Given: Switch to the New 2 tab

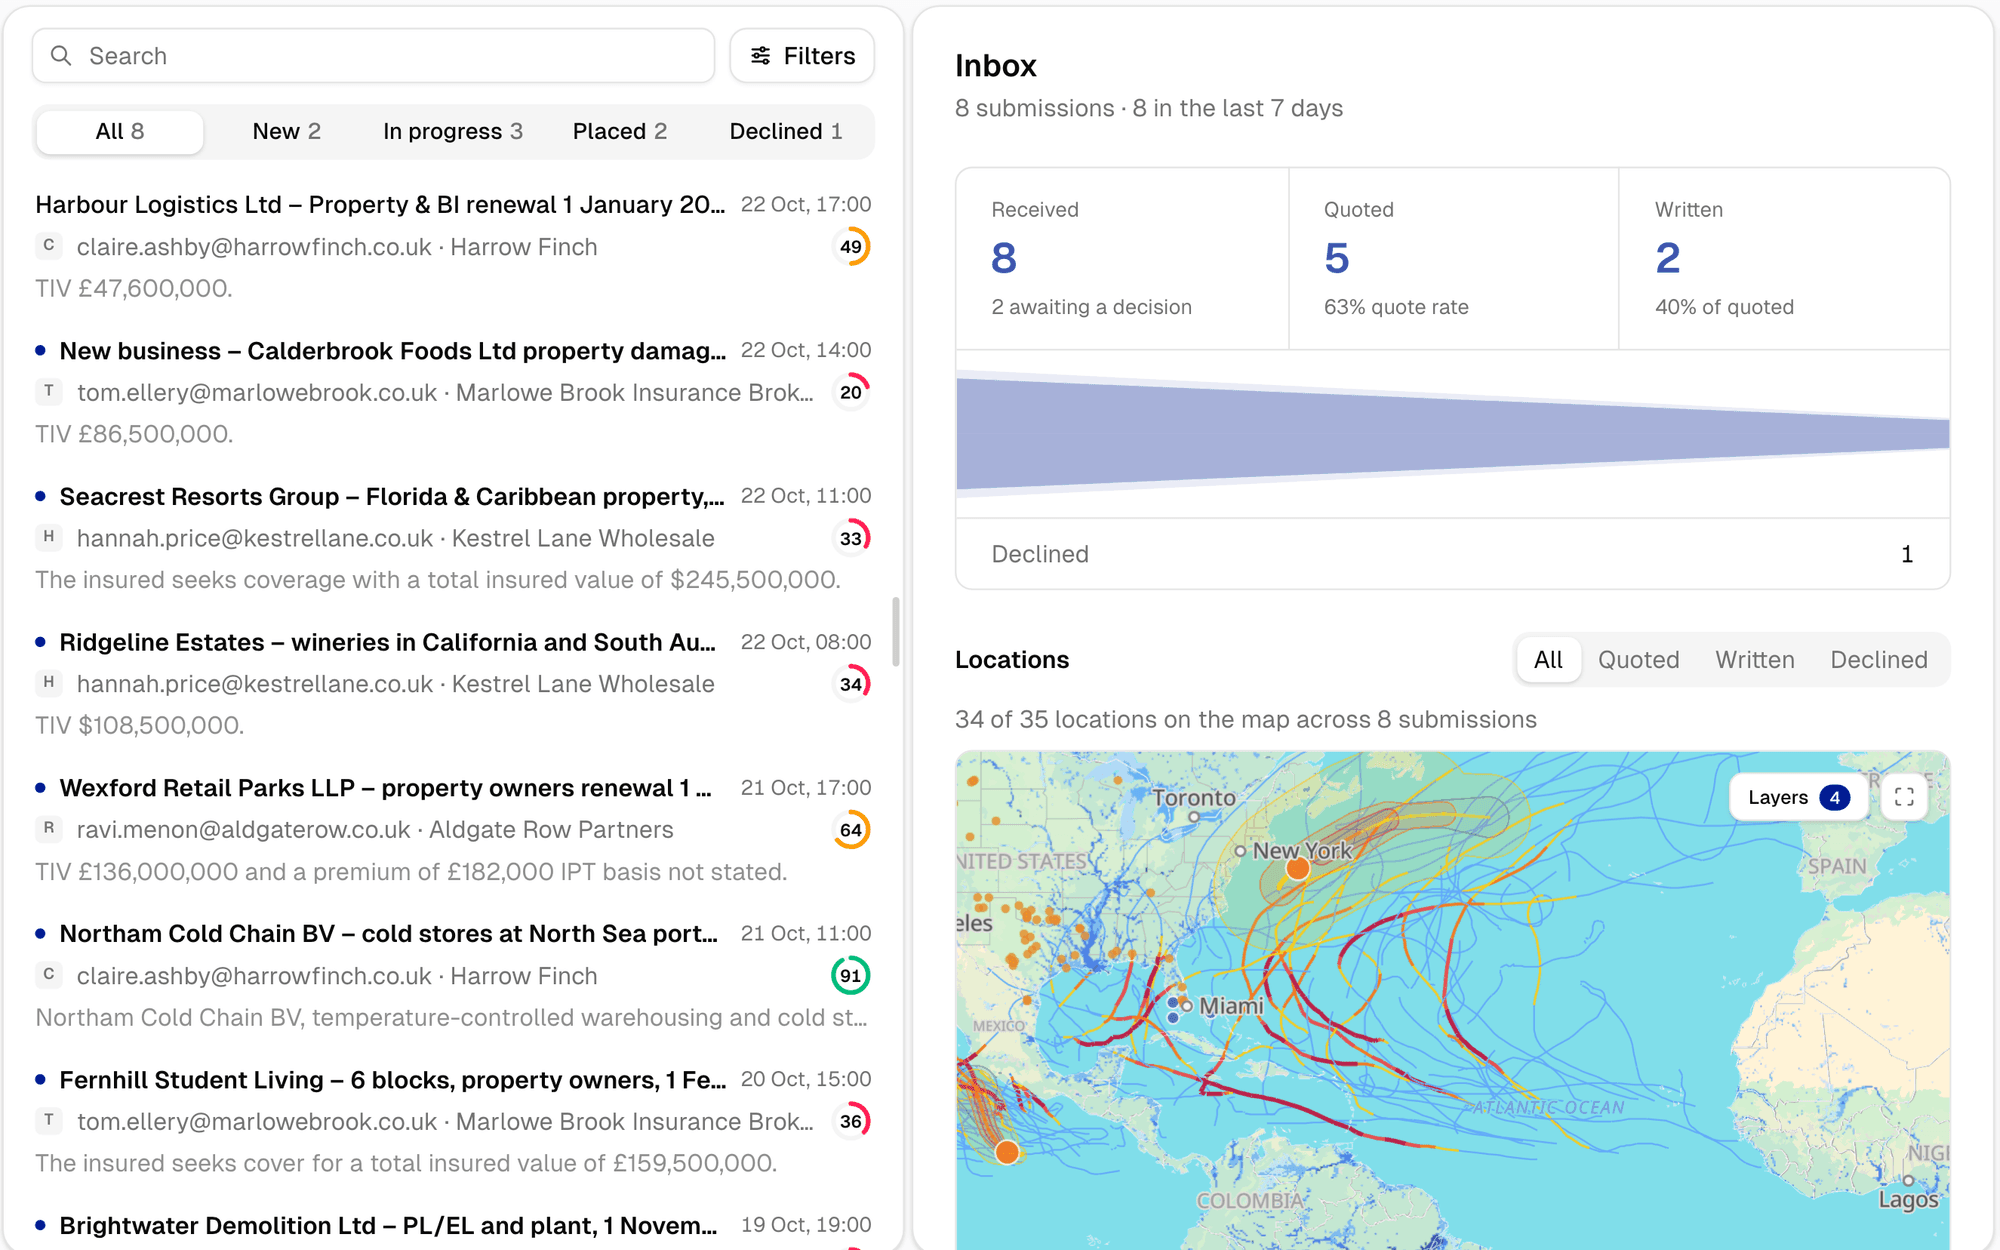Looking at the screenshot, I should point(286,132).
